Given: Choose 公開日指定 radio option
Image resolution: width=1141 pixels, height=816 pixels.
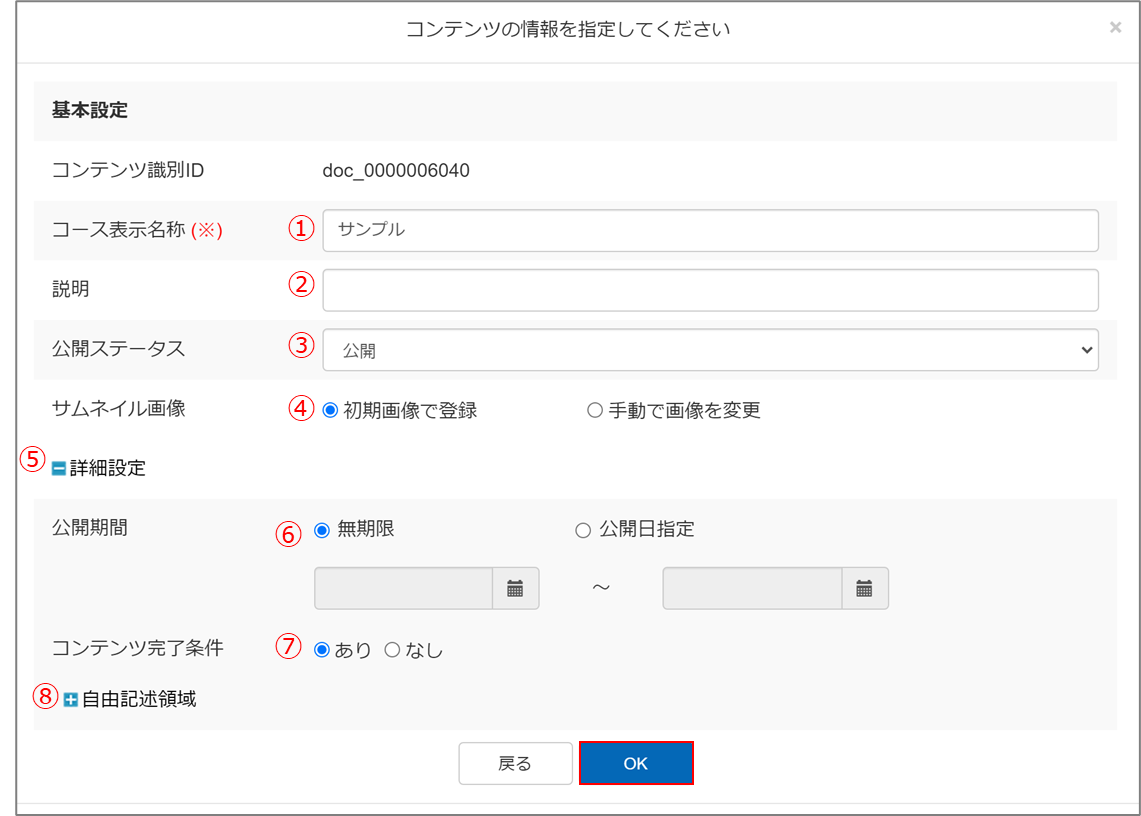Looking at the screenshot, I should [x=583, y=530].
